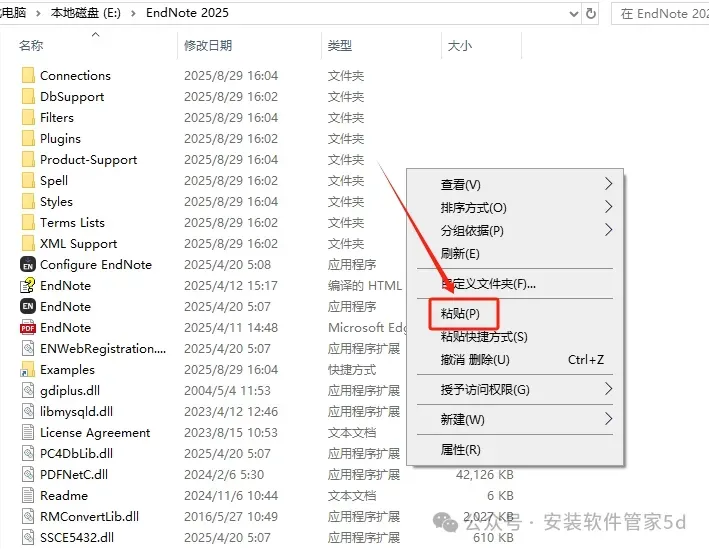Select the gdiplus.dll file name
The image size is (709, 550).
coord(70,391)
